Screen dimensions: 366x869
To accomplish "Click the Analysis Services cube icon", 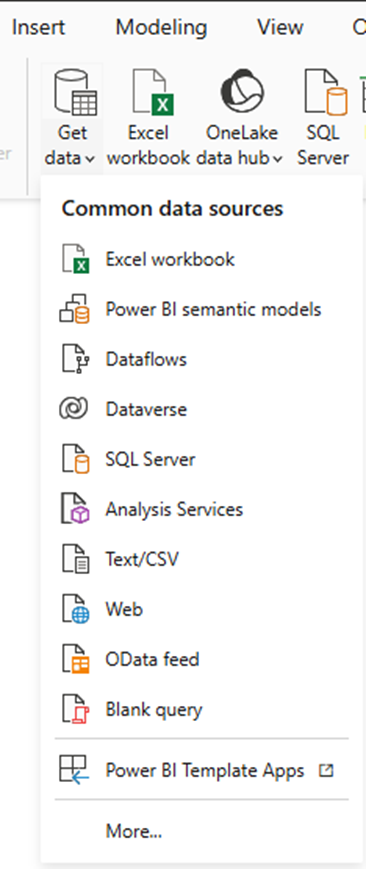I will tap(75, 509).
